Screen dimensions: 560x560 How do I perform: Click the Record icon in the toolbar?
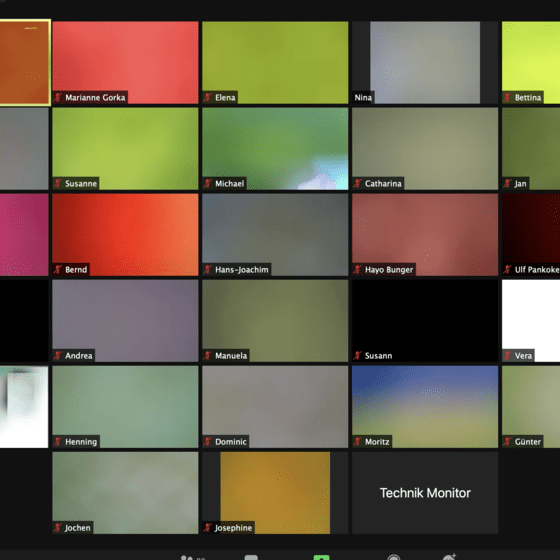pyautogui.click(x=394, y=558)
